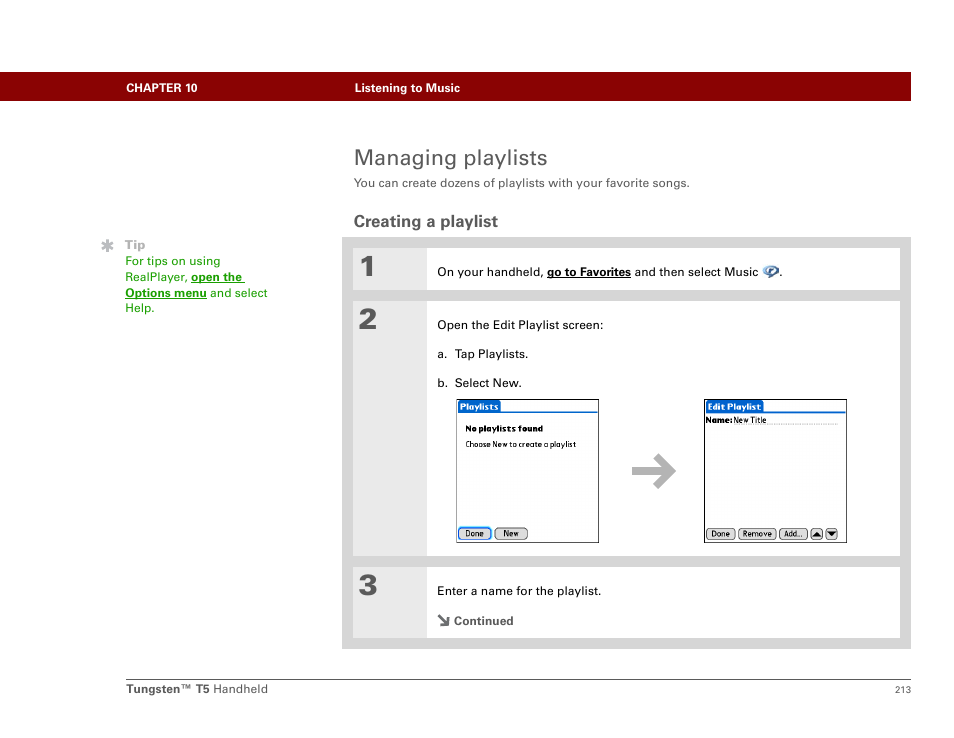This screenshot has height=738, width=954.
Task: Click the 'CHAPTER 10' header text
Action: pos(162,88)
